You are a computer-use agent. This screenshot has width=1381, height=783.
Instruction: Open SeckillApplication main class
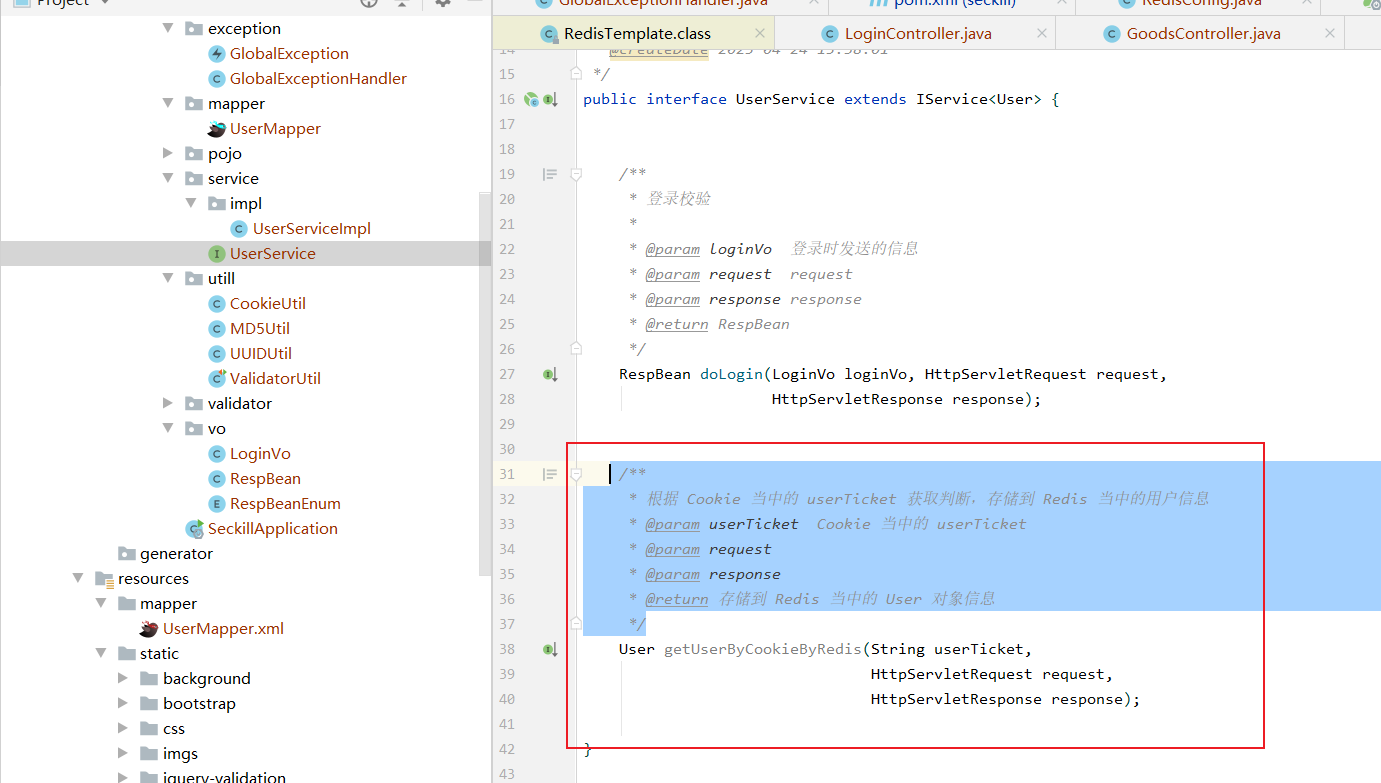tap(272, 528)
